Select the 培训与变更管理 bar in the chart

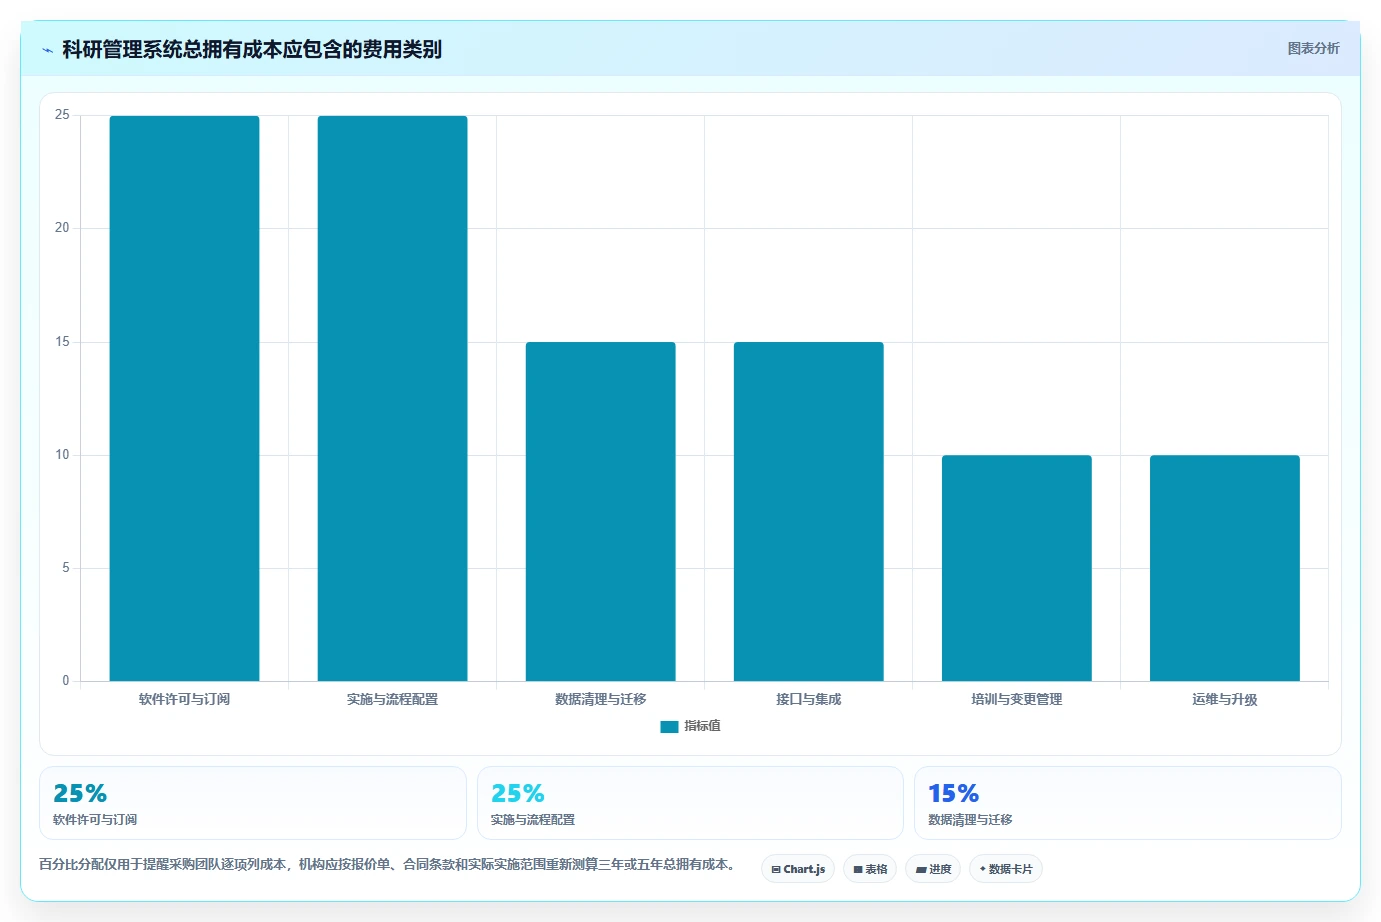point(1016,568)
